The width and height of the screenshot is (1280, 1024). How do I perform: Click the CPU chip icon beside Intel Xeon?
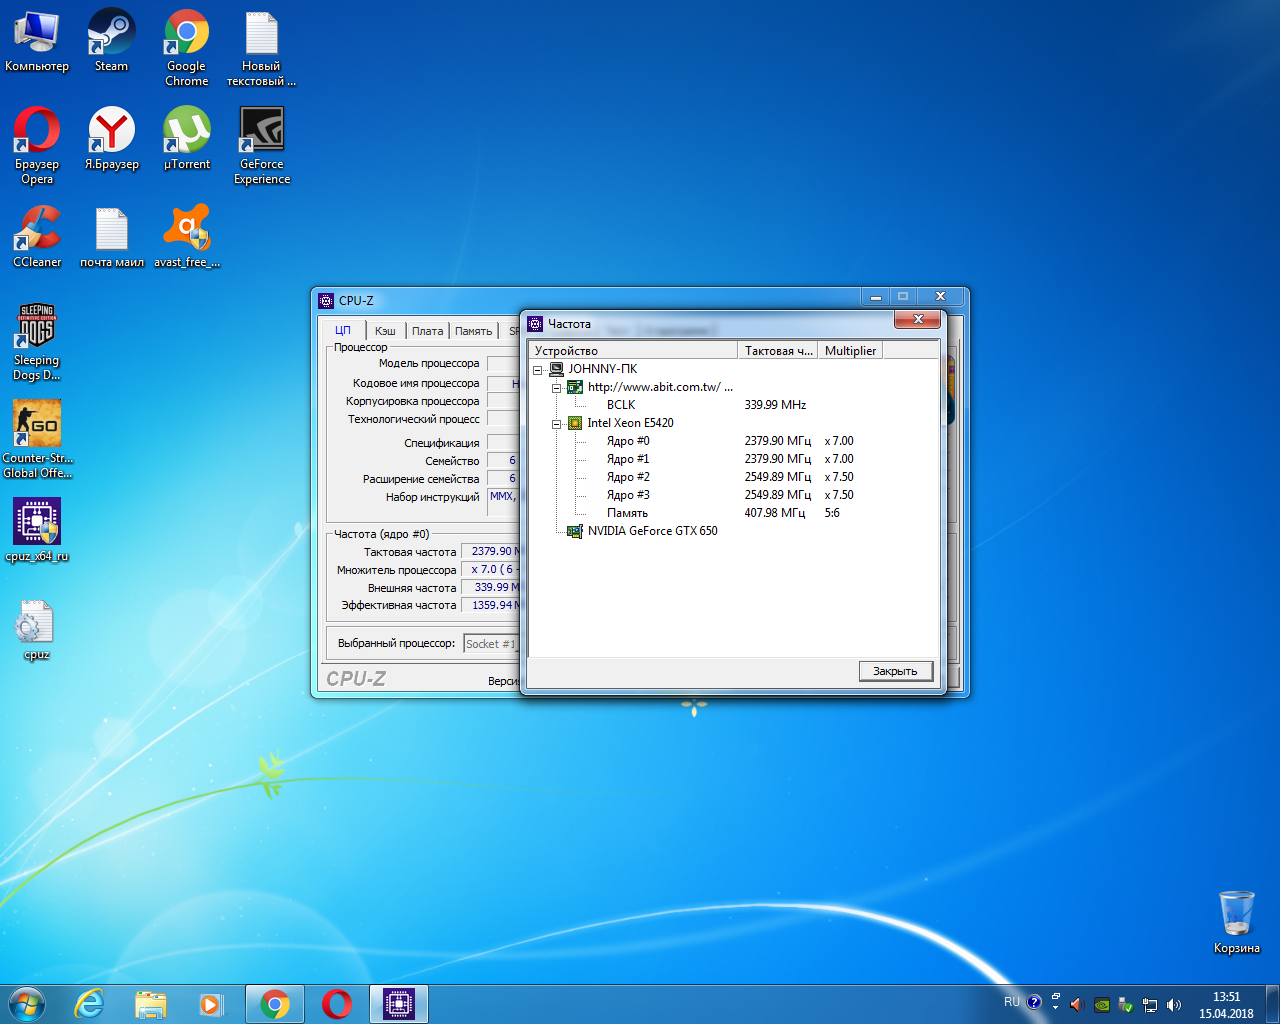tap(575, 423)
